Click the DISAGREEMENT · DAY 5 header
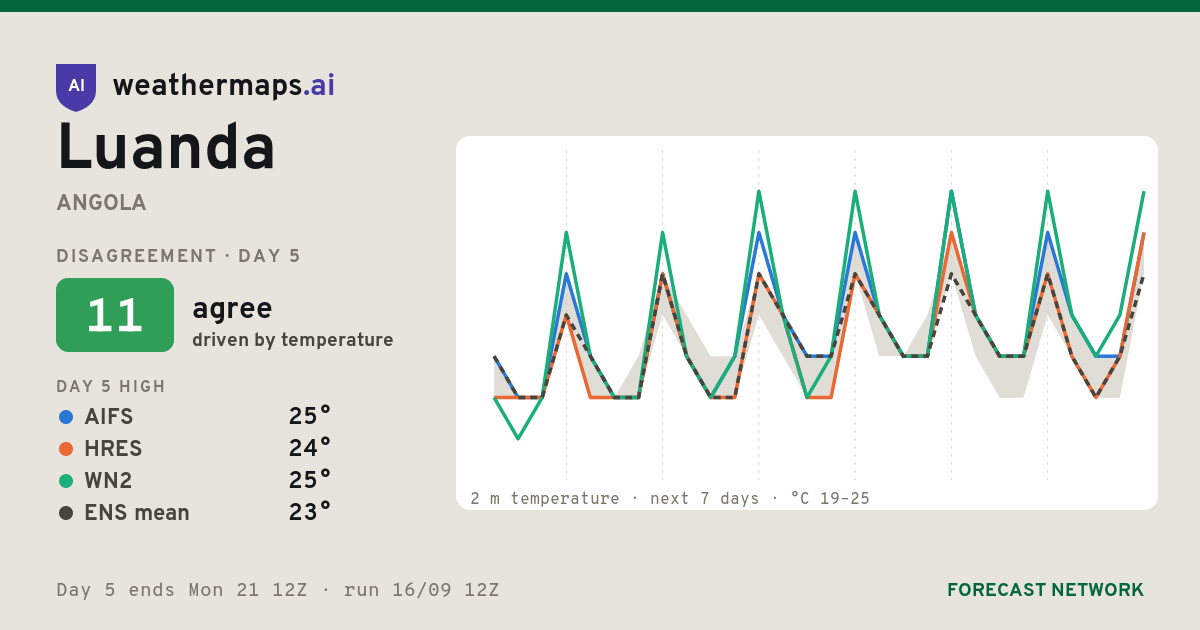The height and width of the screenshot is (630, 1200). [x=179, y=256]
